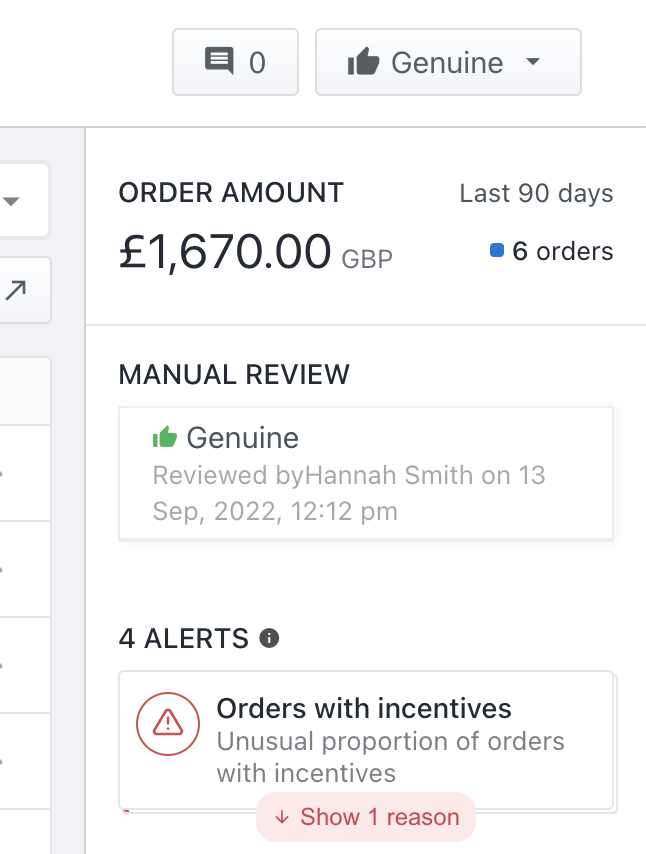Click the info icon beside 4 Alerts

269,638
